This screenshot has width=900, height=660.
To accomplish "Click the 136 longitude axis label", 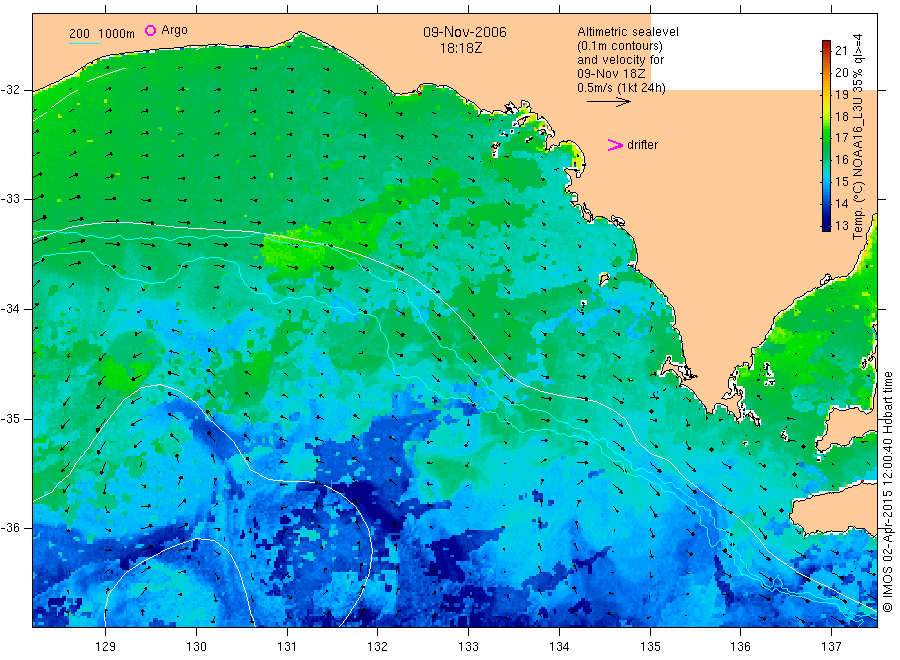I will tap(740, 647).
